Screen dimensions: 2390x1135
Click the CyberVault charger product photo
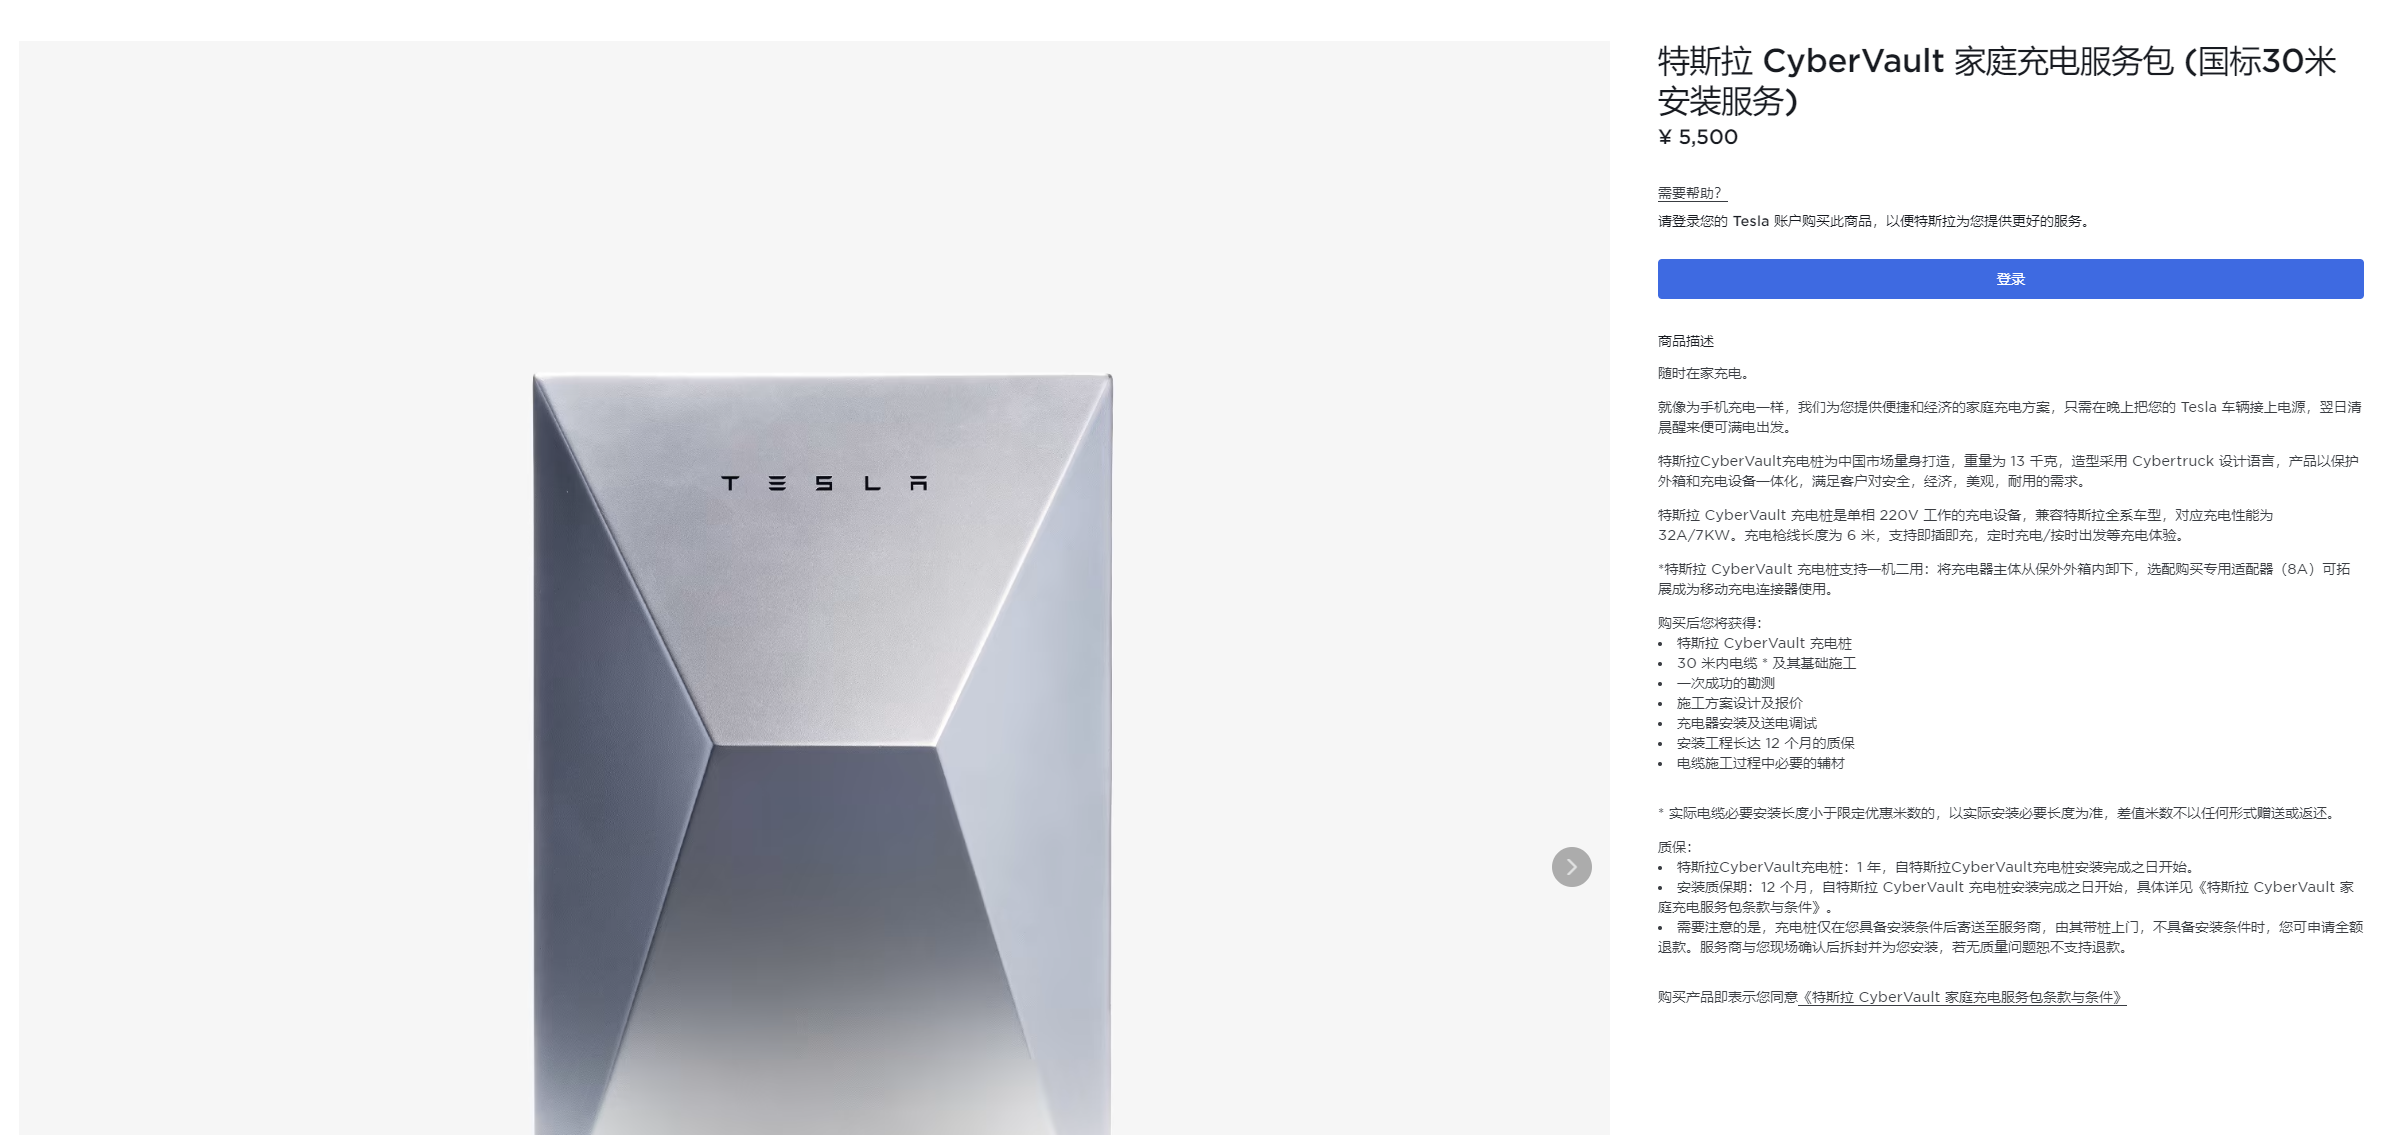822,754
